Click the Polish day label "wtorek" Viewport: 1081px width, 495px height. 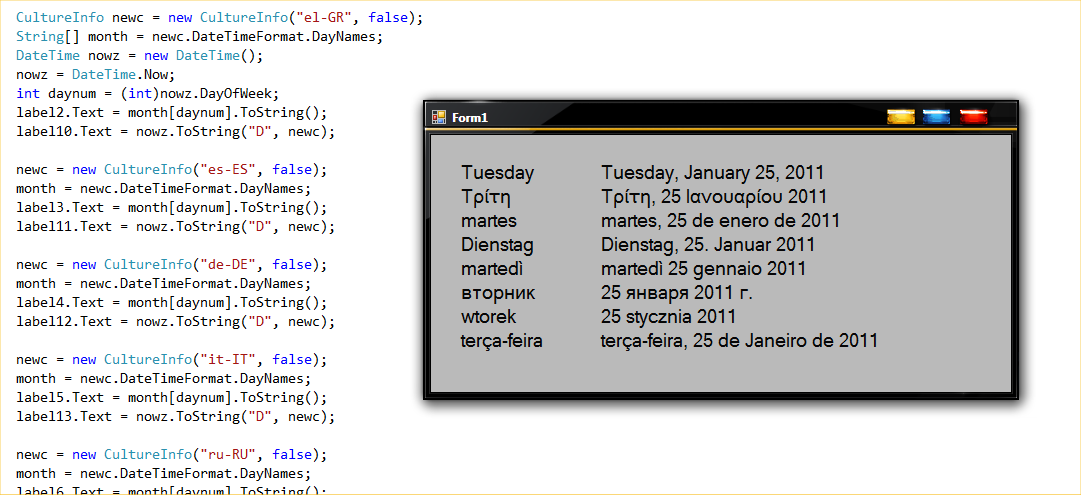point(489,317)
